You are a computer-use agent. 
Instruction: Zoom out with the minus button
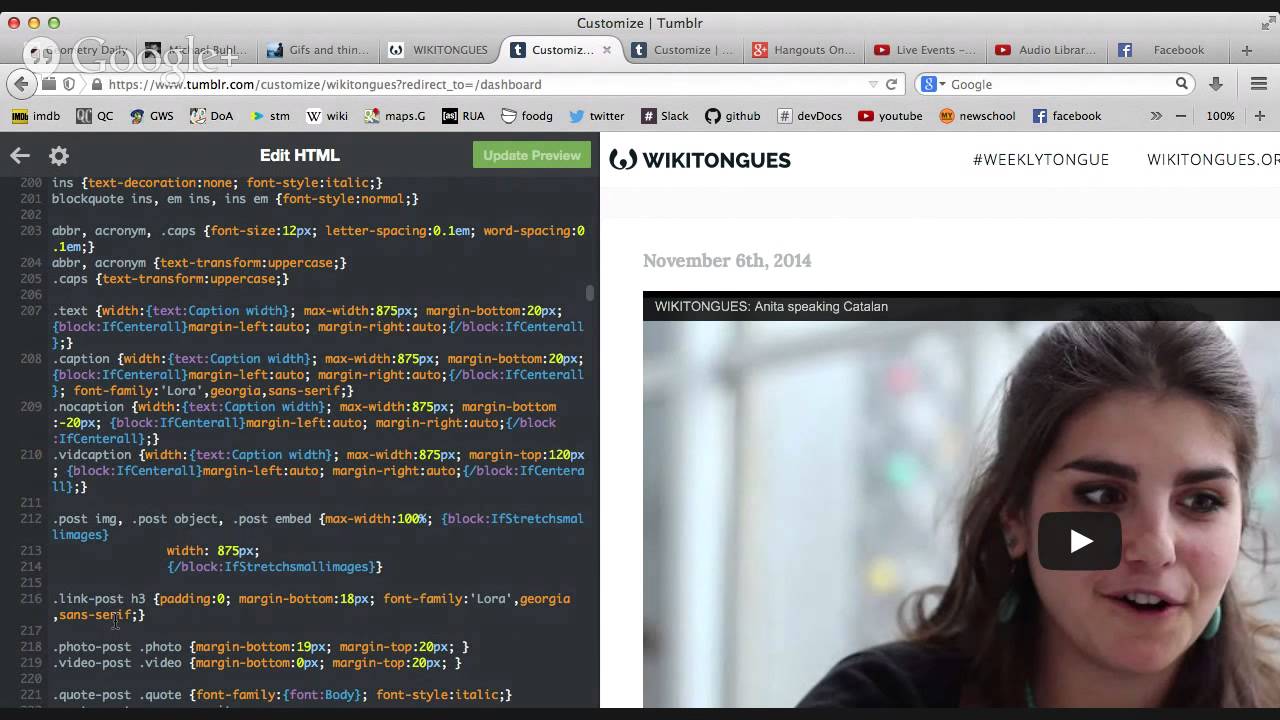pyautogui.click(x=1181, y=116)
